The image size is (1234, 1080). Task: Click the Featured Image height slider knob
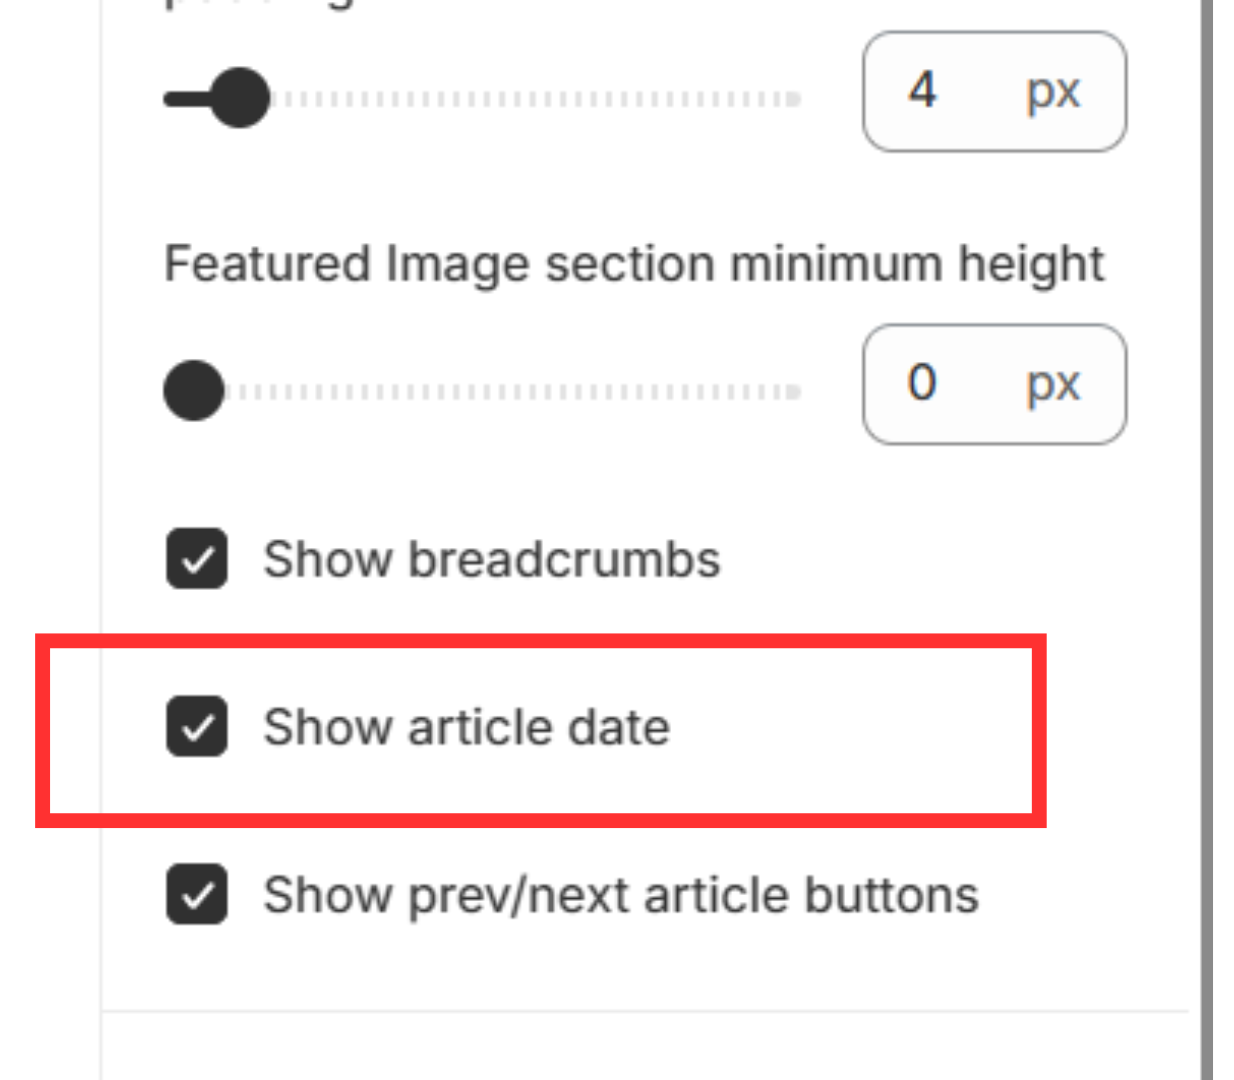(193, 390)
